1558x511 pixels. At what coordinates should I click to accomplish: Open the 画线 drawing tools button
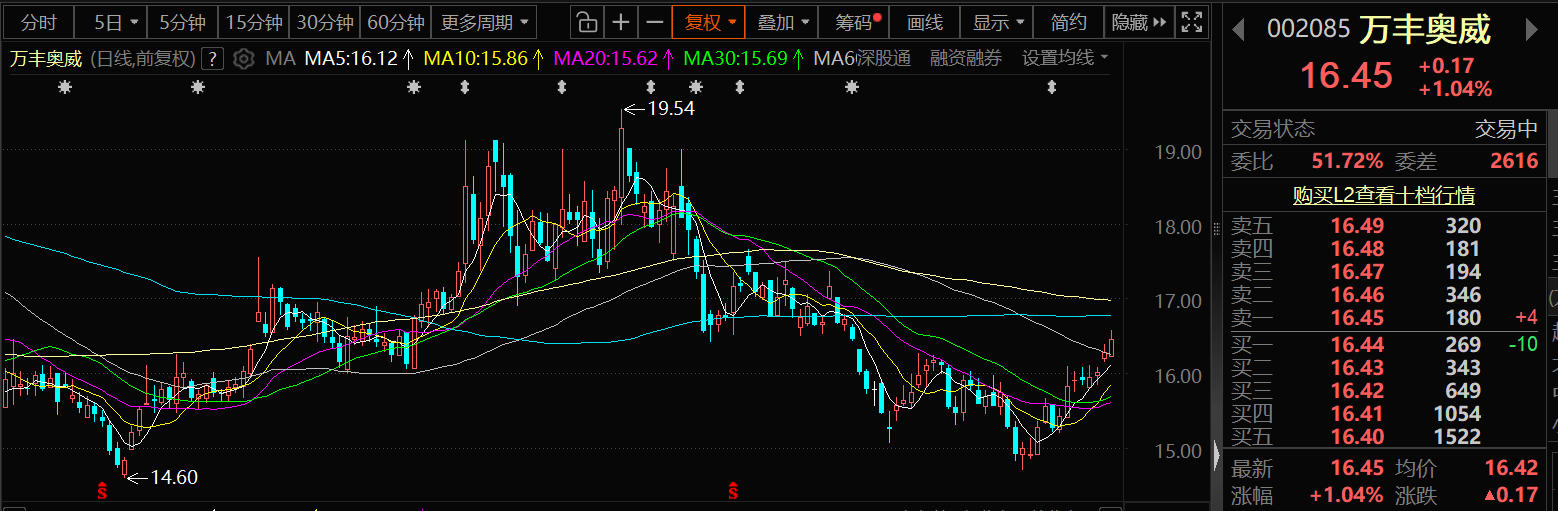925,22
